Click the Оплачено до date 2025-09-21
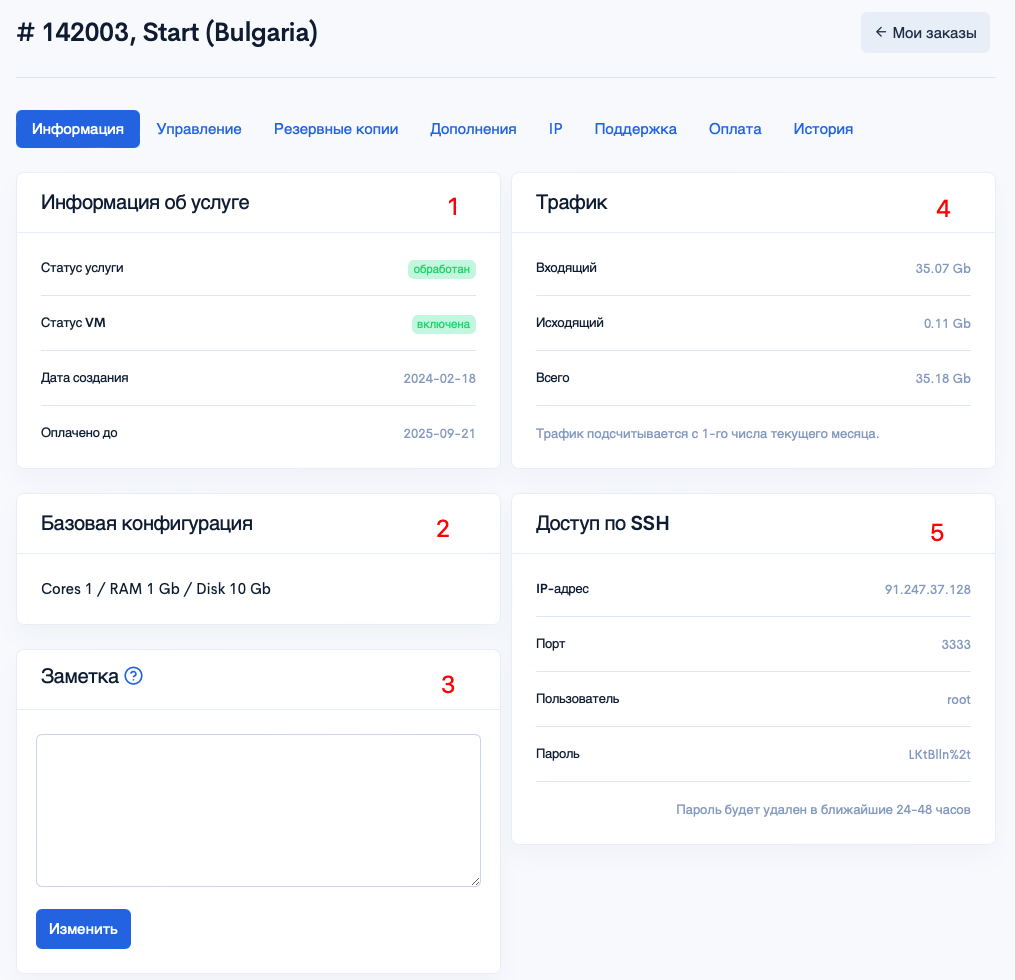The image size is (1015, 980). pos(440,433)
